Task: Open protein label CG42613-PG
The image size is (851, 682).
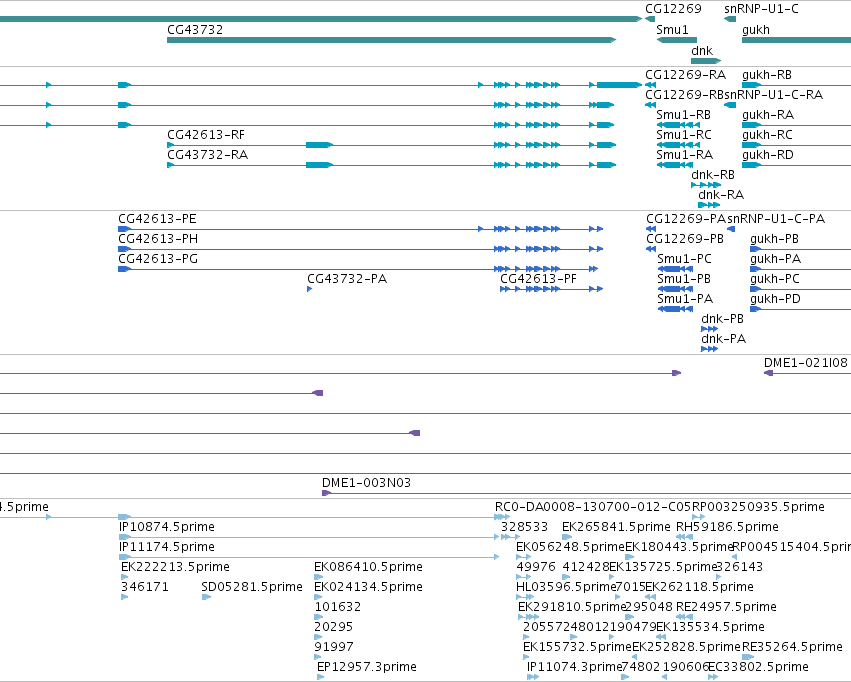Action: tap(158, 259)
